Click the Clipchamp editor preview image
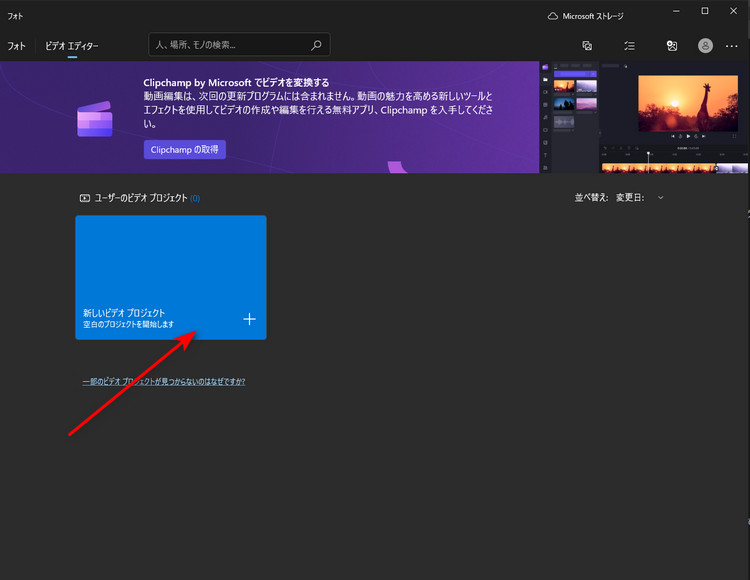Viewport: 750px width, 580px height. point(644,117)
